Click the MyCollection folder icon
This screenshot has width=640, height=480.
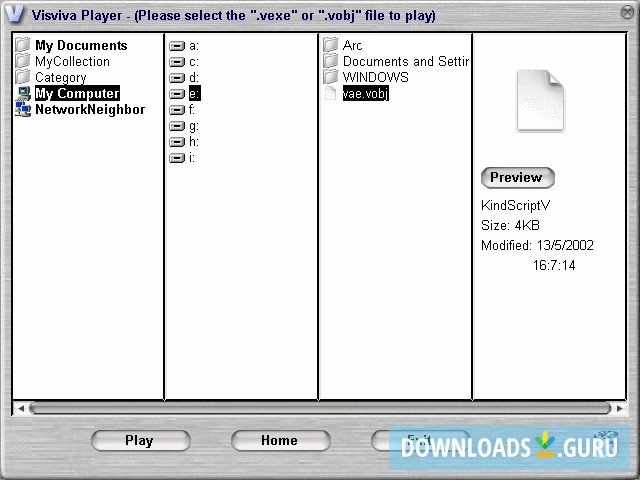pyautogui.click(x=23, y=60)
